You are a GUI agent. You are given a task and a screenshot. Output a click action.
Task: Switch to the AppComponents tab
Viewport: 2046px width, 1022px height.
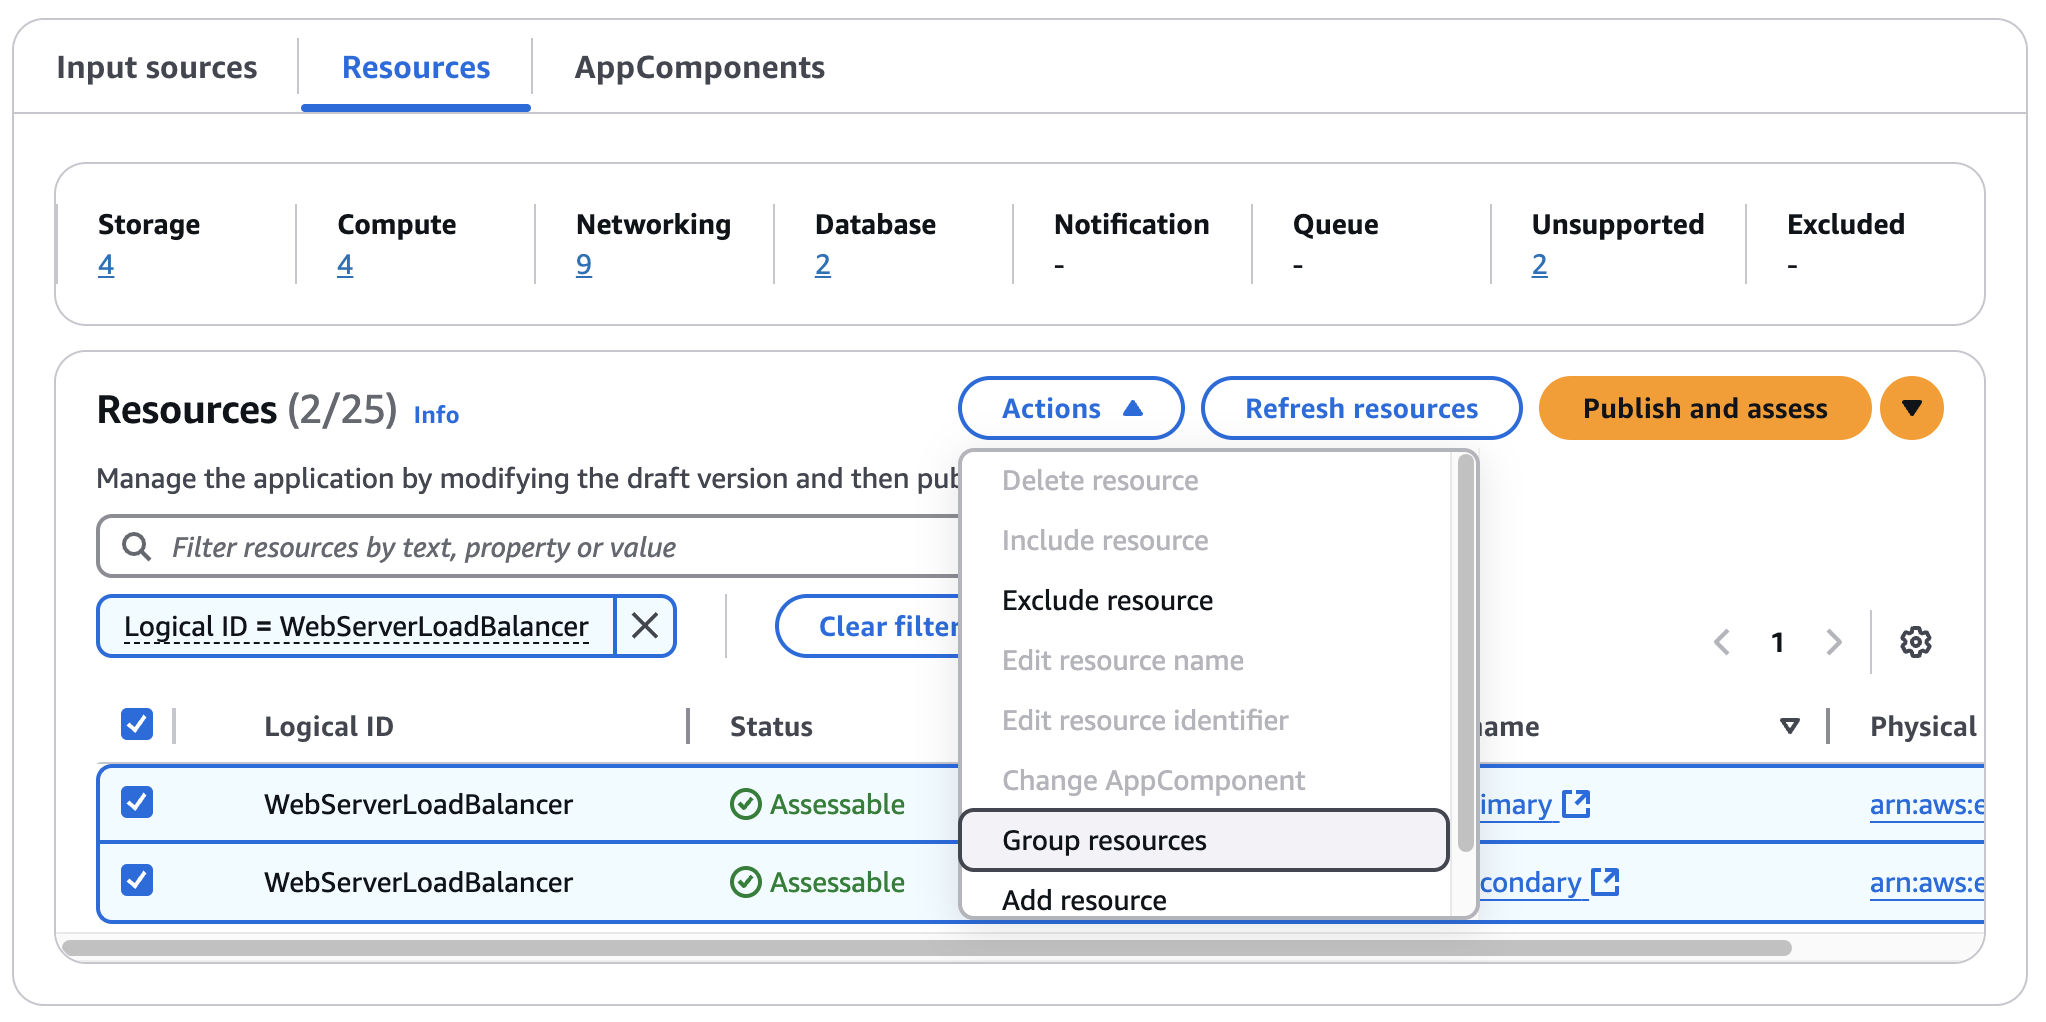[700, 67]
